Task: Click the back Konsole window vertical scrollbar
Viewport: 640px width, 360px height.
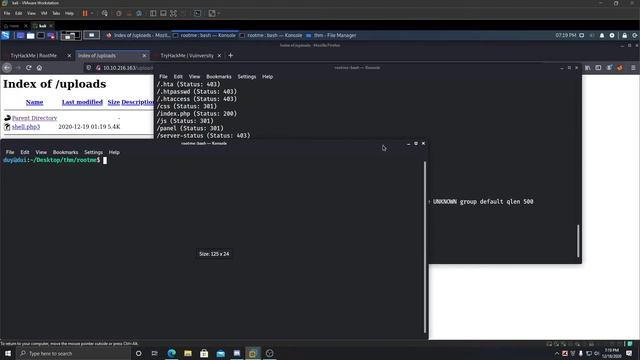Action: click(578, 241)
